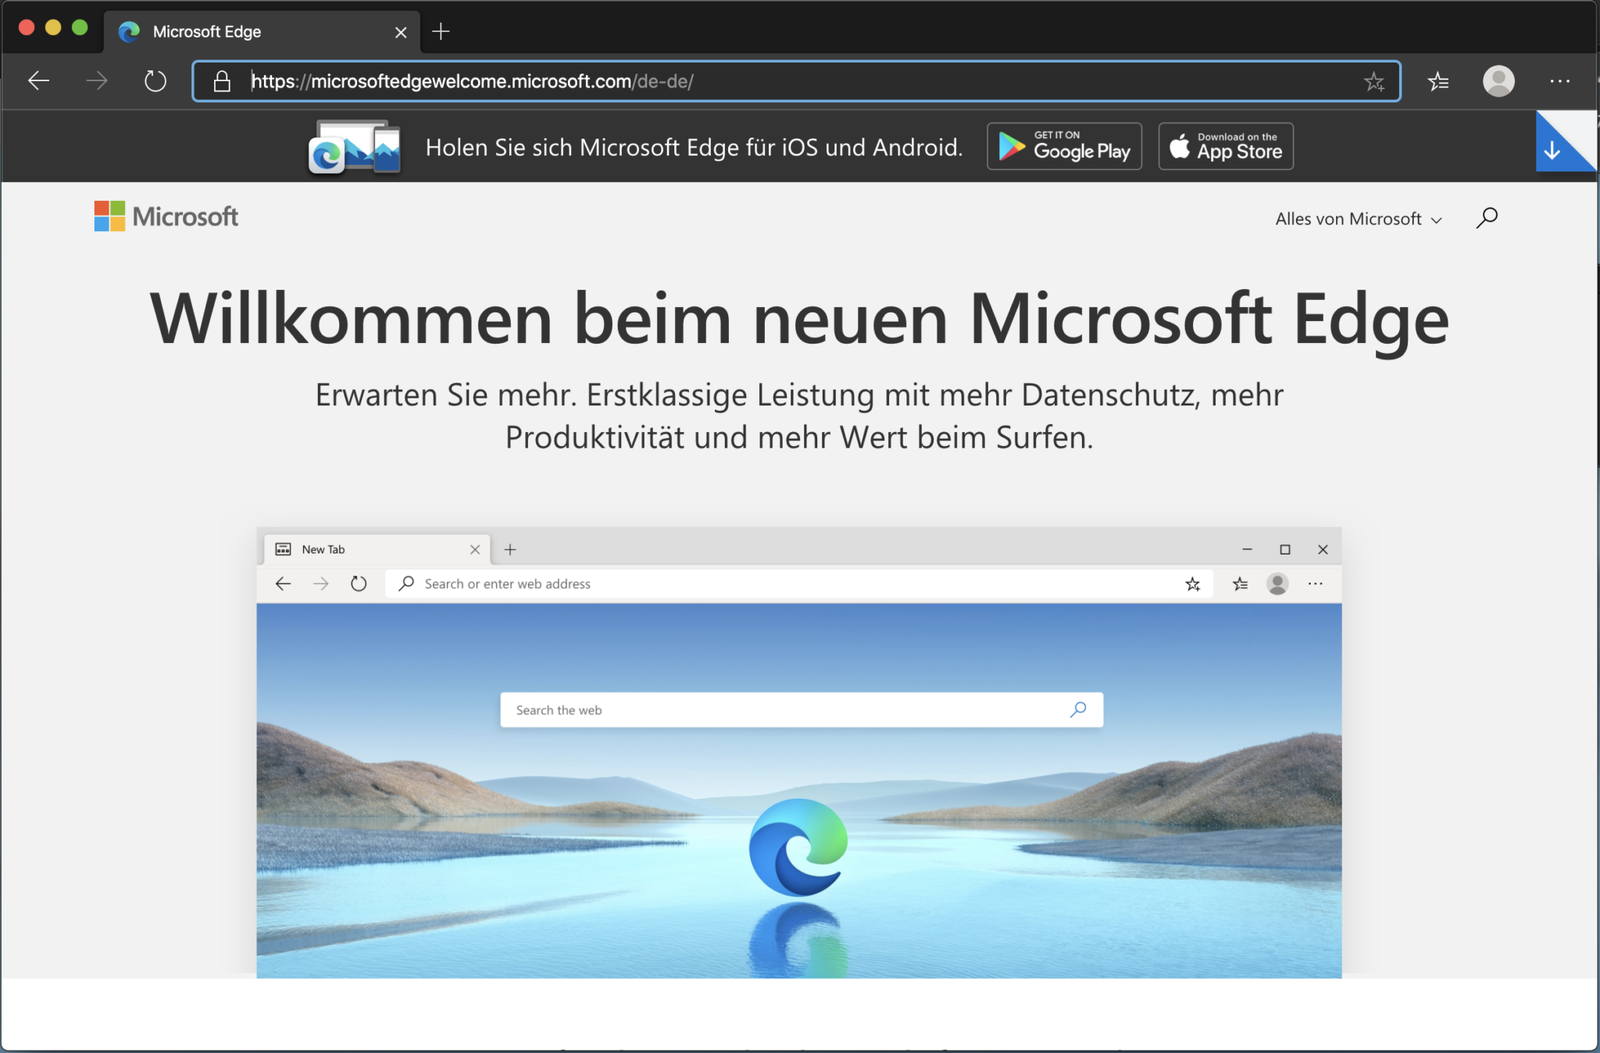
Task: Expand the Alles von Microsoft menu
Action: tap(1358, 219)
